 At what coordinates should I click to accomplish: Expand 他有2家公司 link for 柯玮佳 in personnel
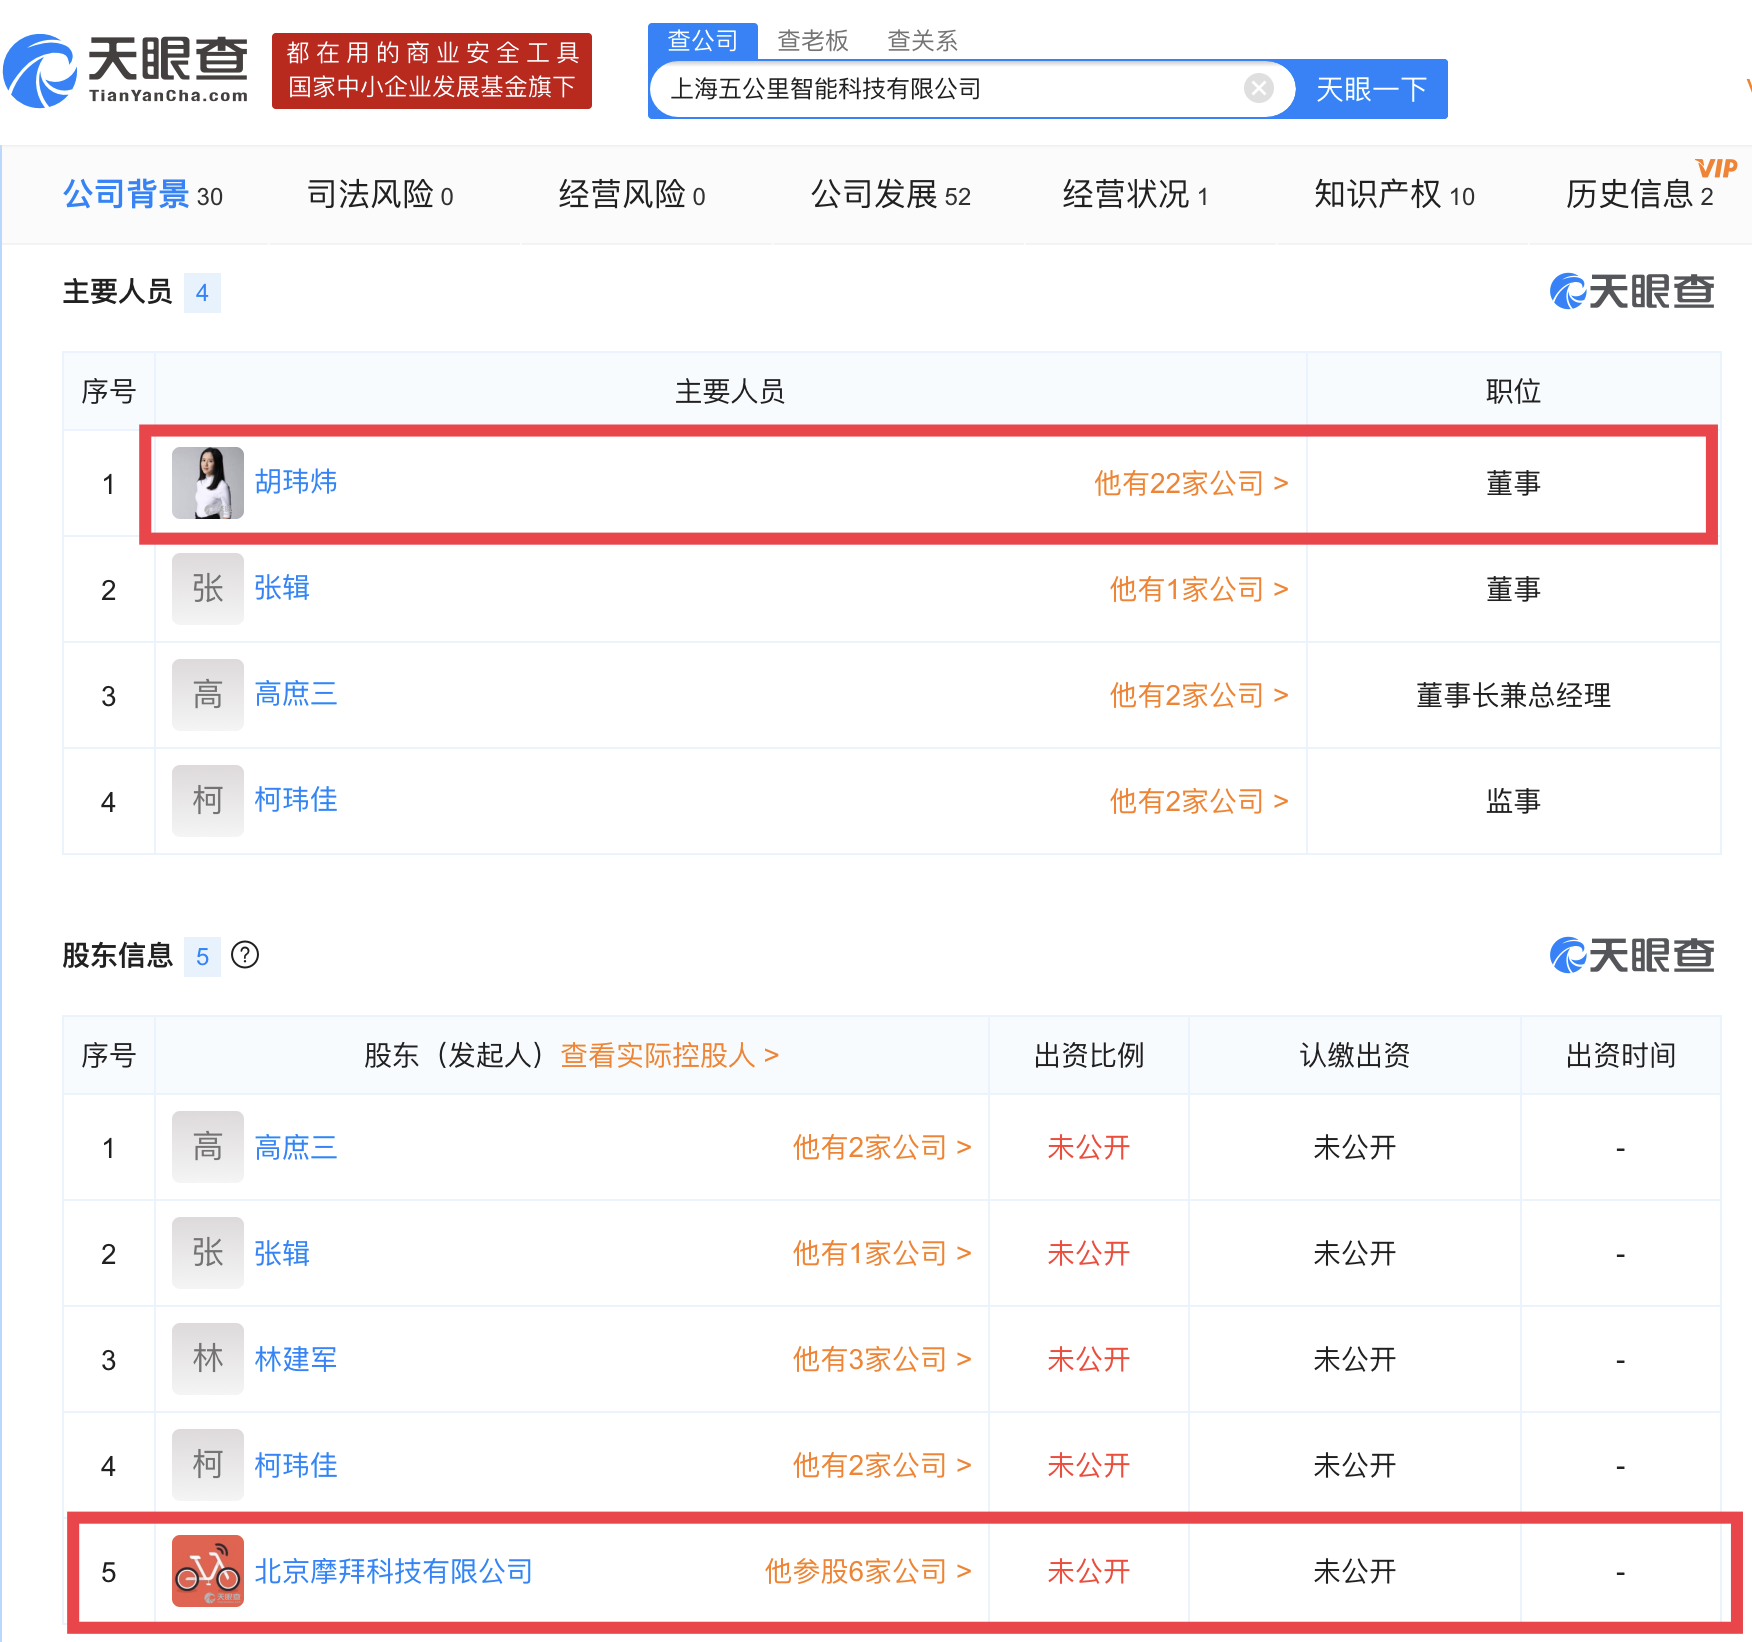(1199, 802)
